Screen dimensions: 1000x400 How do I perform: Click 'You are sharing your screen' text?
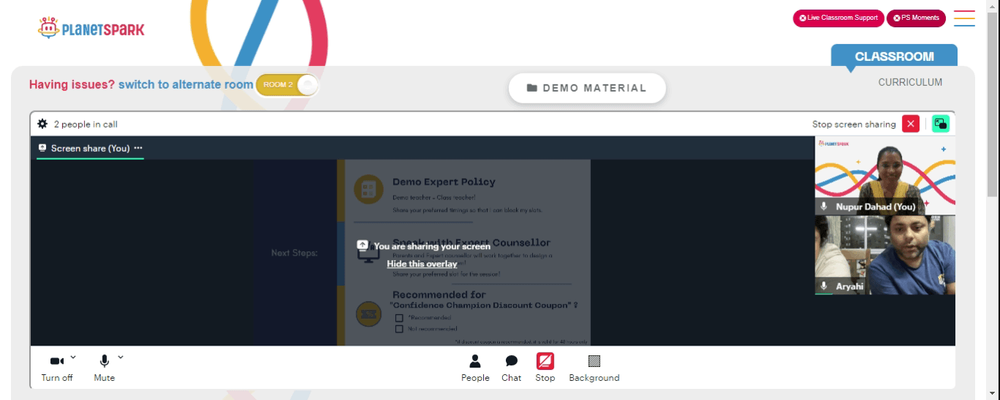[x=432, y=246]
